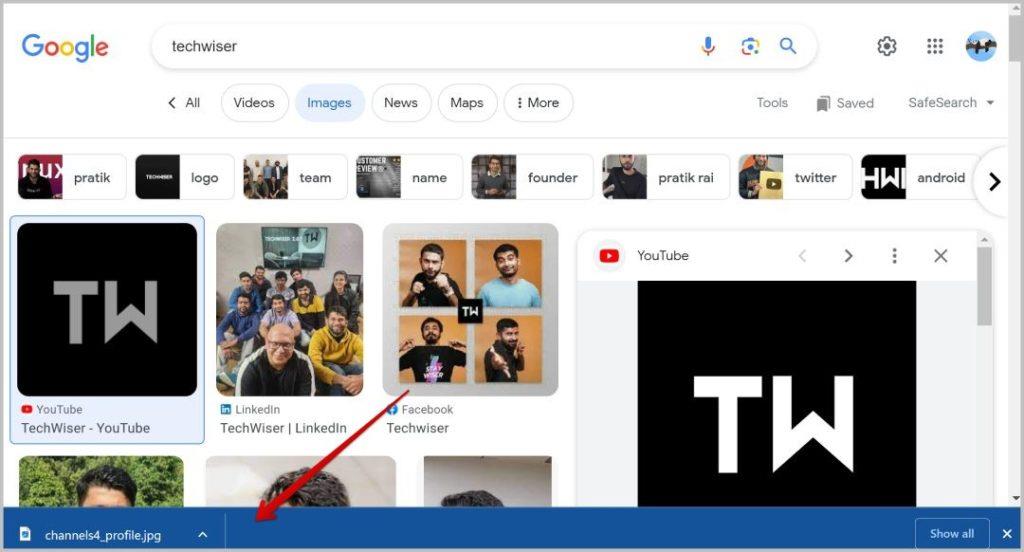The height and width of the screenshot is (552, 1024).
Task: Switch to Maps tab
Action: point(467,103)
